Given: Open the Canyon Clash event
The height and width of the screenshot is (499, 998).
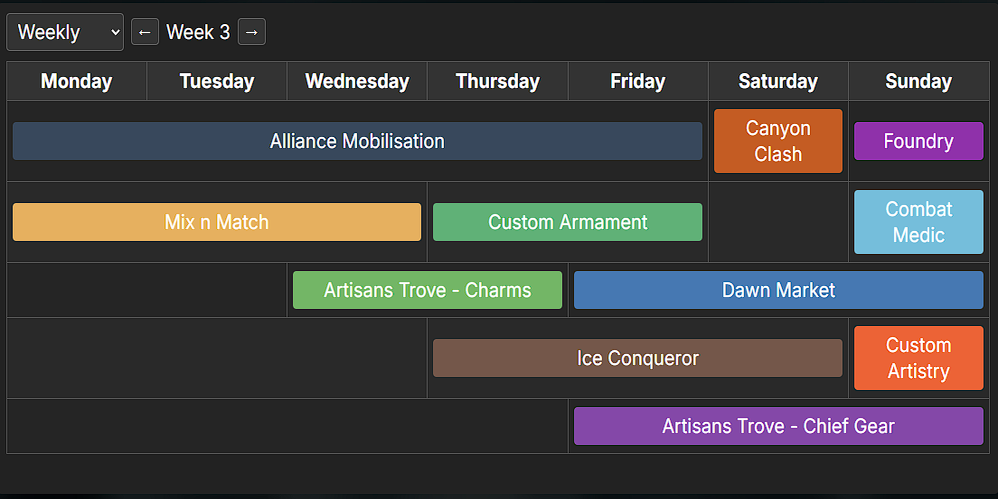Looking at the screenshot, I should (x=778, y=141).
